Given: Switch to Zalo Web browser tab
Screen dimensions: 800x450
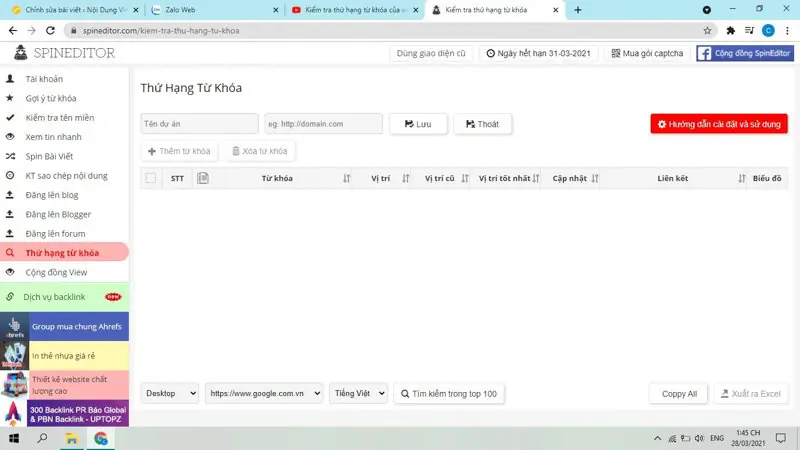Looking at the screenshot, I should [x=215, y=10].
